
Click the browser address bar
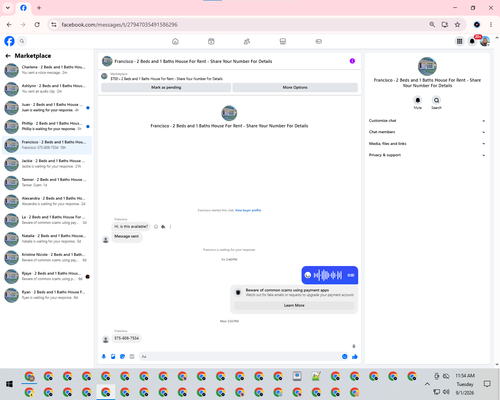coord(240,25)
